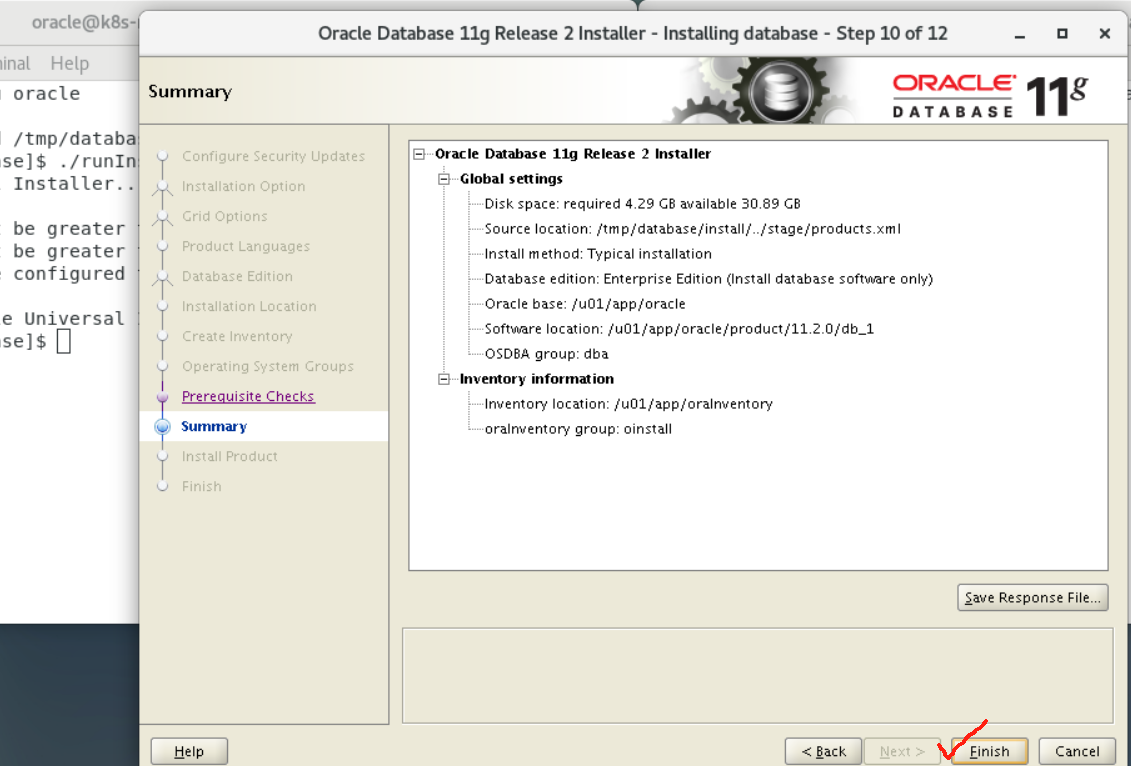Open installer Help button

tap(189, 751)
